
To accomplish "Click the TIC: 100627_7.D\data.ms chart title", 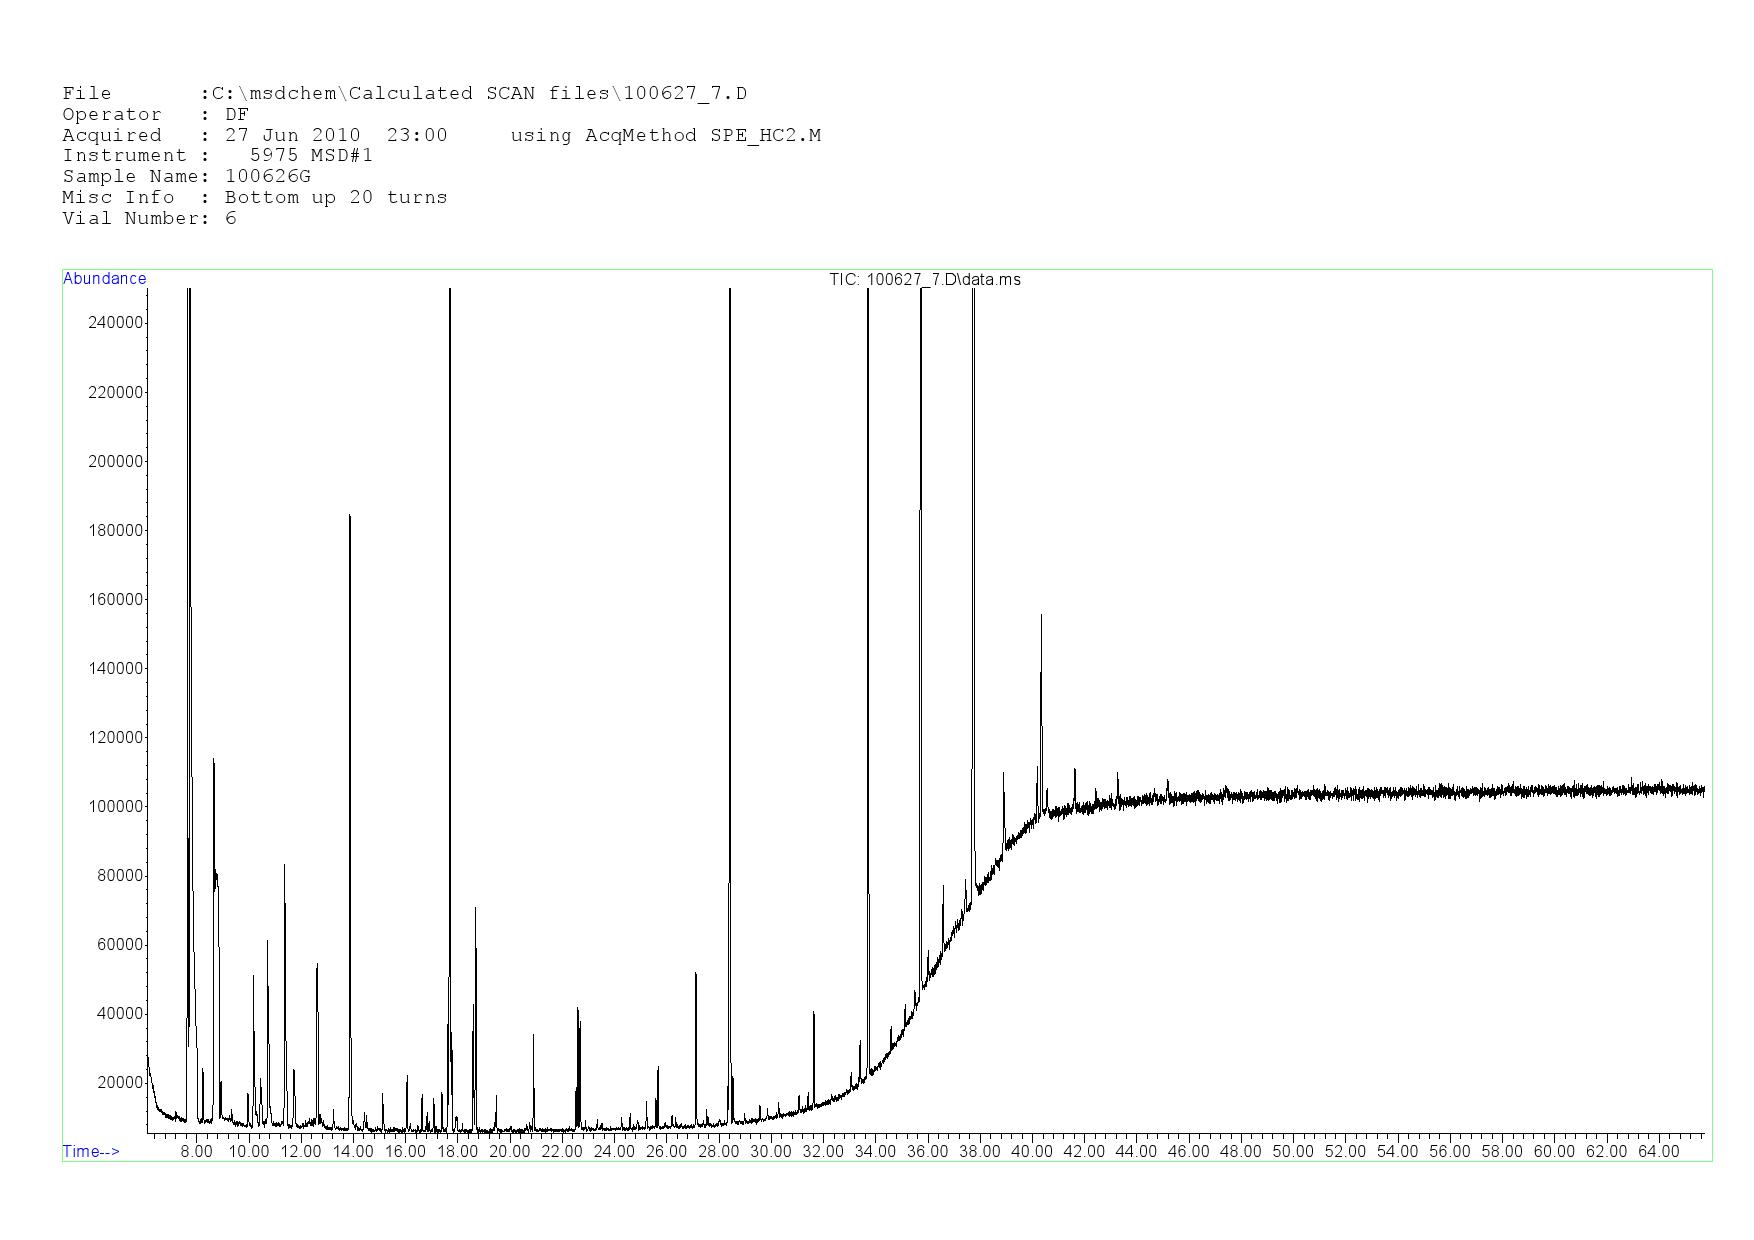I will coord(924,280).
